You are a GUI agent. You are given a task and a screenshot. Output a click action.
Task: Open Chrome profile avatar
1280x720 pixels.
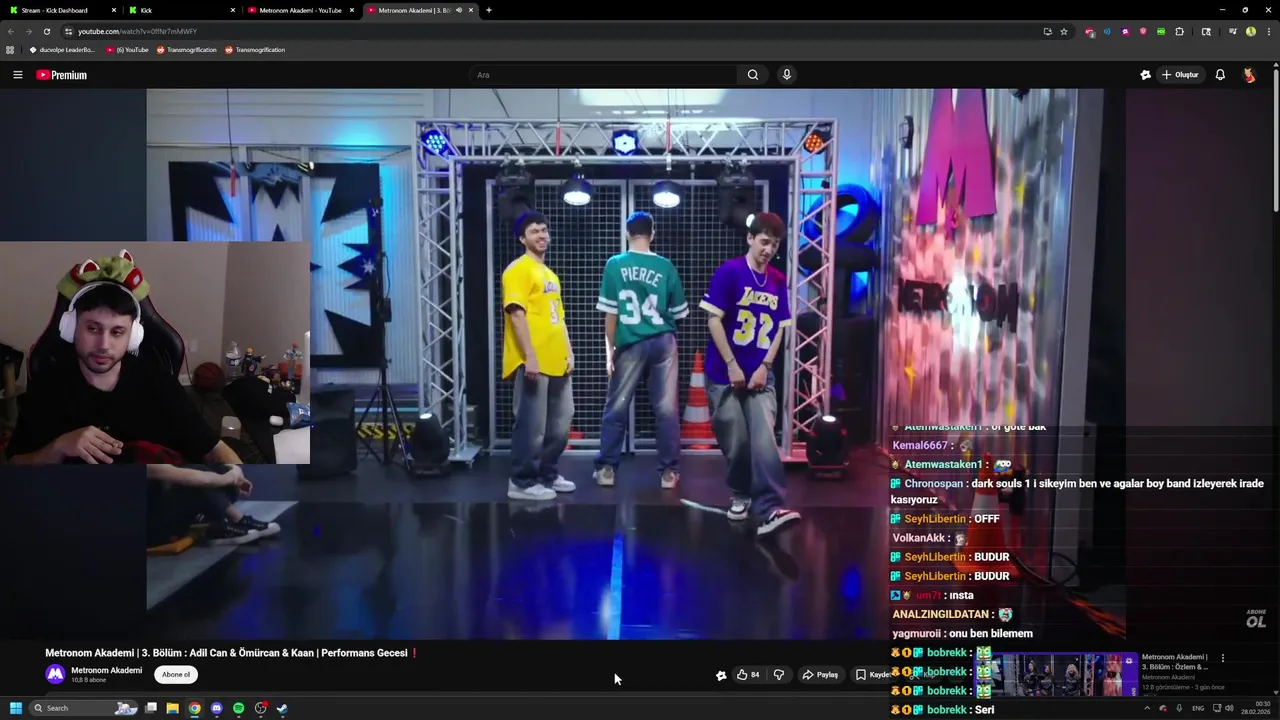(1251, 31)
